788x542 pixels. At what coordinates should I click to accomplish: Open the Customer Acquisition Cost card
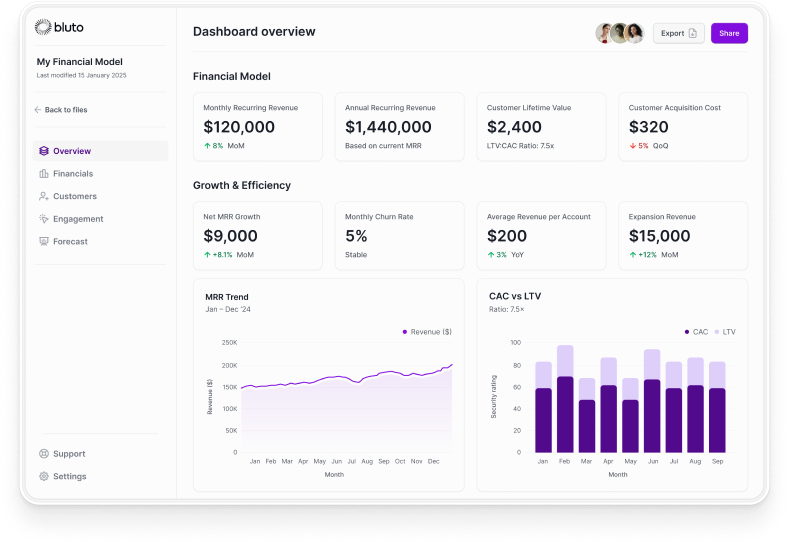point(683,127)
